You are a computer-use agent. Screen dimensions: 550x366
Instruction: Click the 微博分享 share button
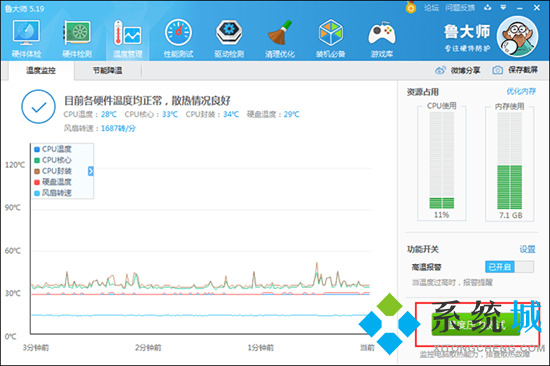[x=457, y=70]
